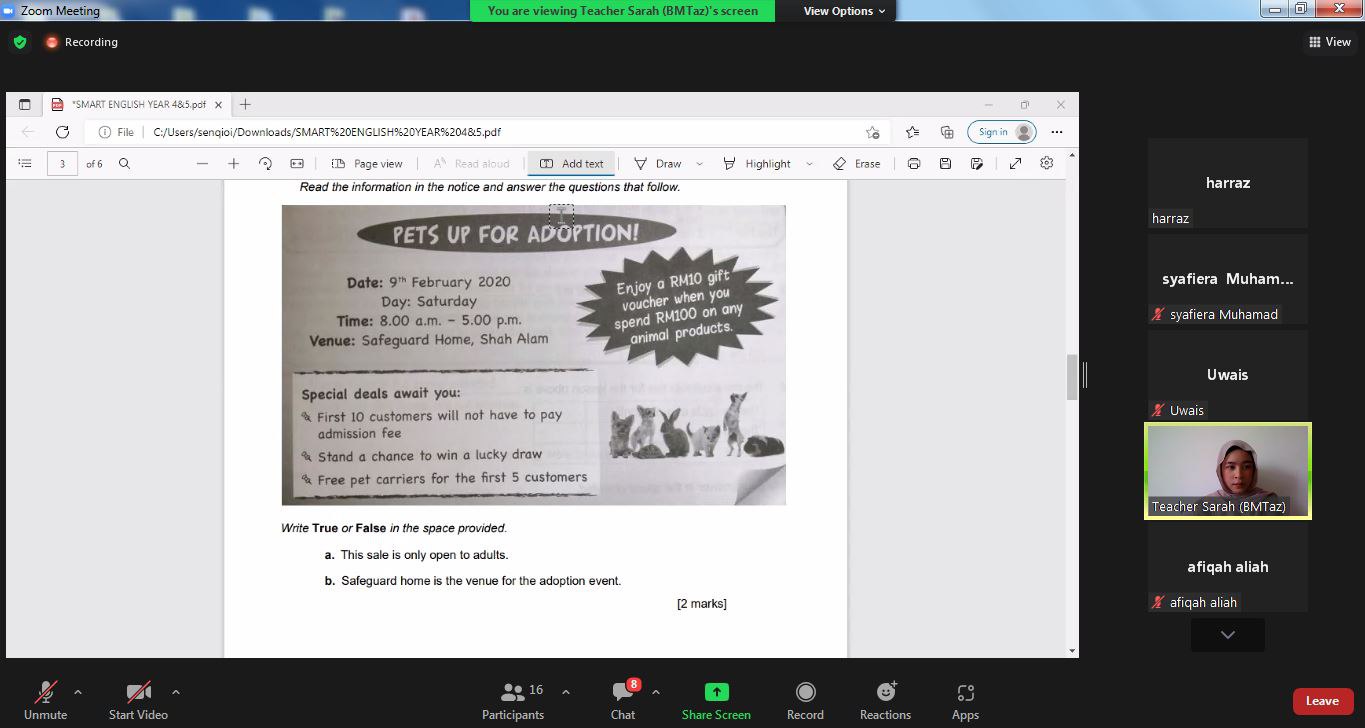Viewport: 1365px width, 728px height.
Task: Click the browser Back arrow
Action: point(28,132)
